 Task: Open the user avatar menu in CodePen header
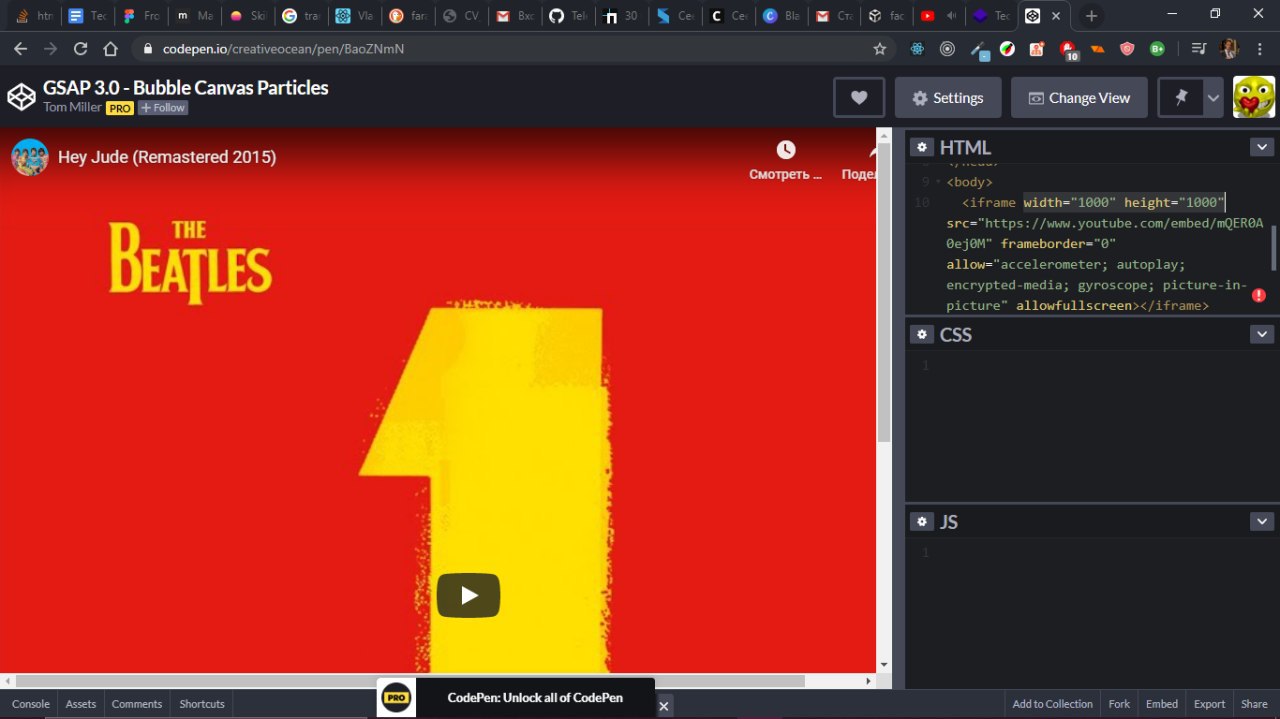point(1254,97)
